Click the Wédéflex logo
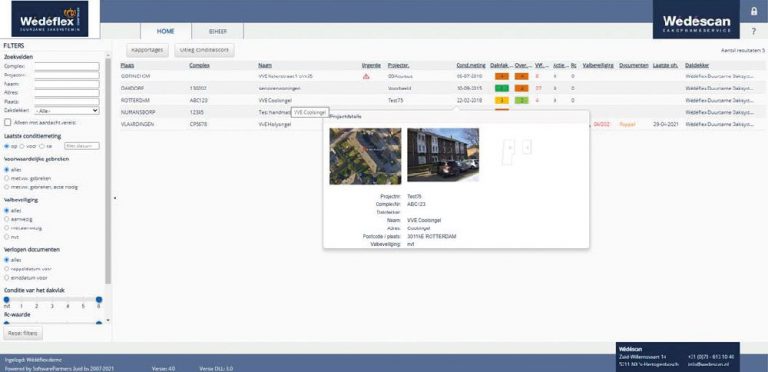Screen dimensions: 768x372 (x=49, y=19)
